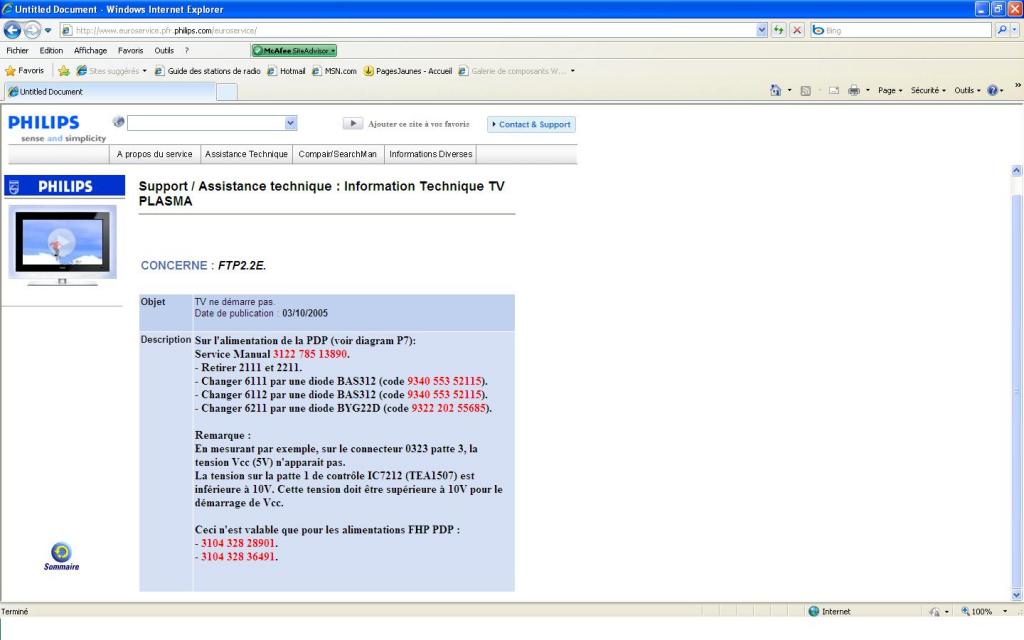Image resolution: width=1024 pixels, height=640 pixels.
Task: Refresh the page with green arrows
Action: [778, 30]
